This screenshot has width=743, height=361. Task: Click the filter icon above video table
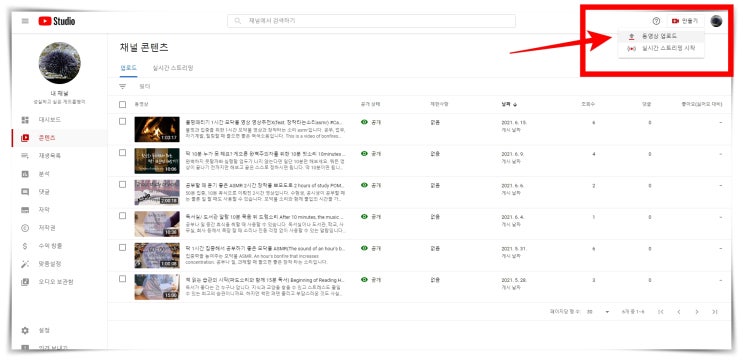click(x=123, y=86)
